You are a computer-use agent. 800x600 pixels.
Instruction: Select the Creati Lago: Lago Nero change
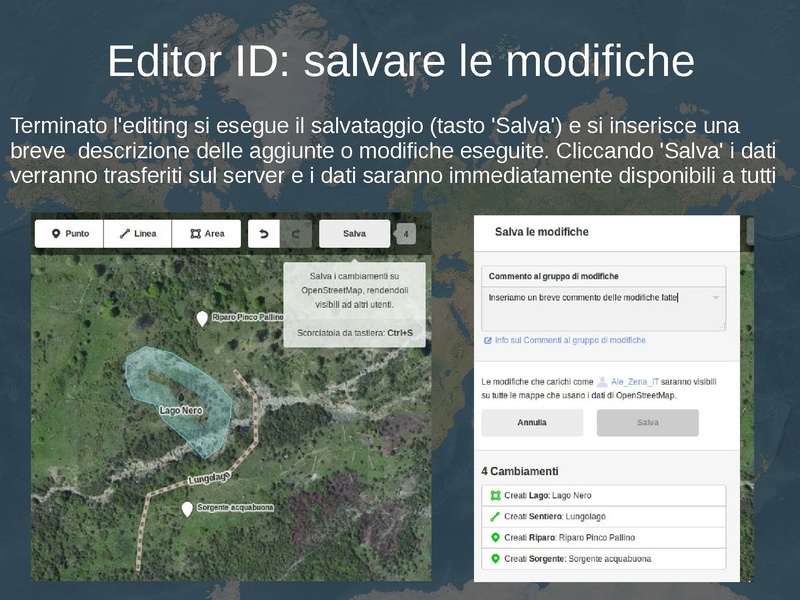tap(603, 496)
